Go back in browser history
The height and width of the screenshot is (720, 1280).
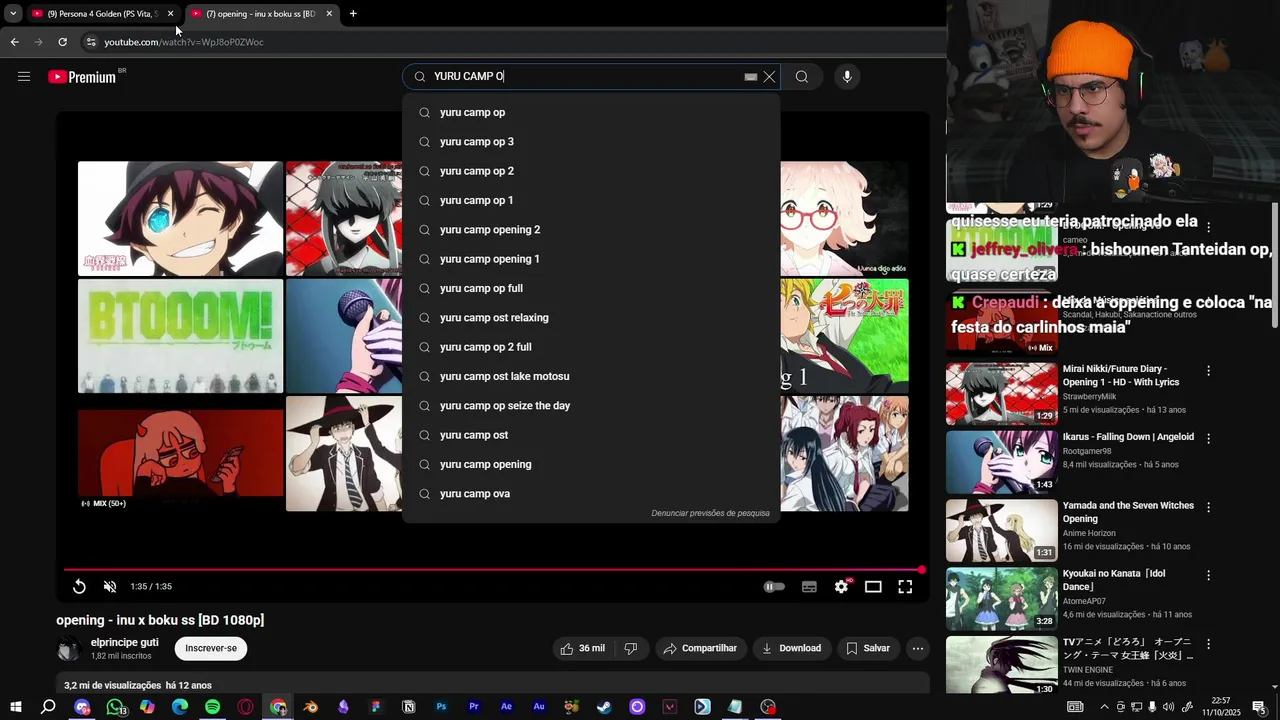coord(14,42)
